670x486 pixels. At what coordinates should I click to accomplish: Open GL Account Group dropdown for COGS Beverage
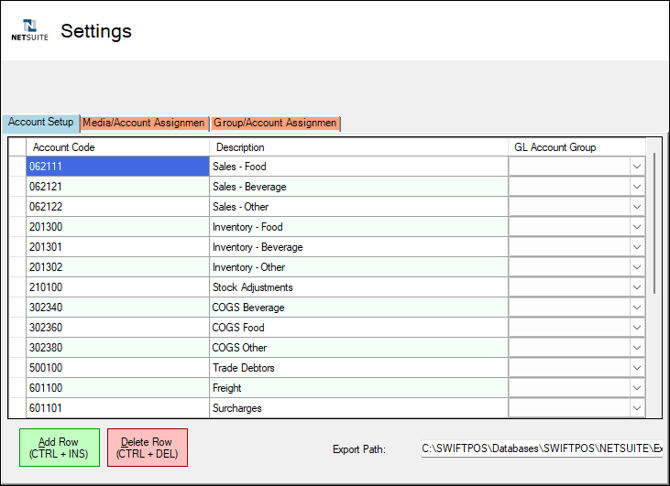(637, 307)
